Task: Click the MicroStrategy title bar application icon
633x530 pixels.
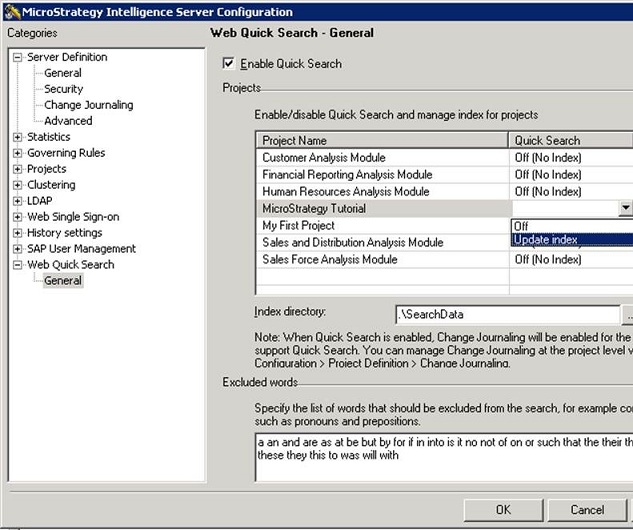Action: (x=13, y=12)
